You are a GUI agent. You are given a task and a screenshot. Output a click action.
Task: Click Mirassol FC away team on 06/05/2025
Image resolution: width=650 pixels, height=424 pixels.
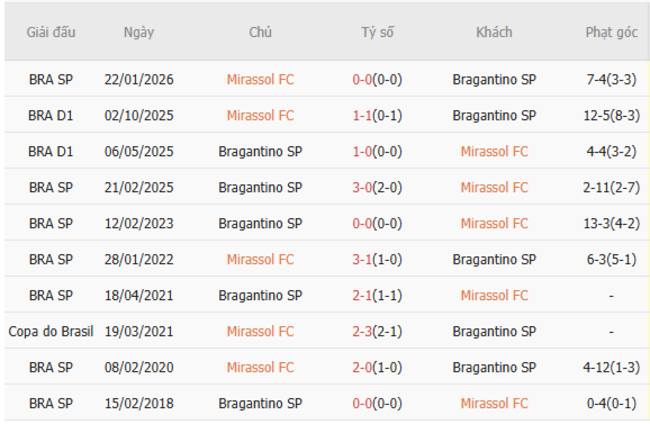(494, 151)
